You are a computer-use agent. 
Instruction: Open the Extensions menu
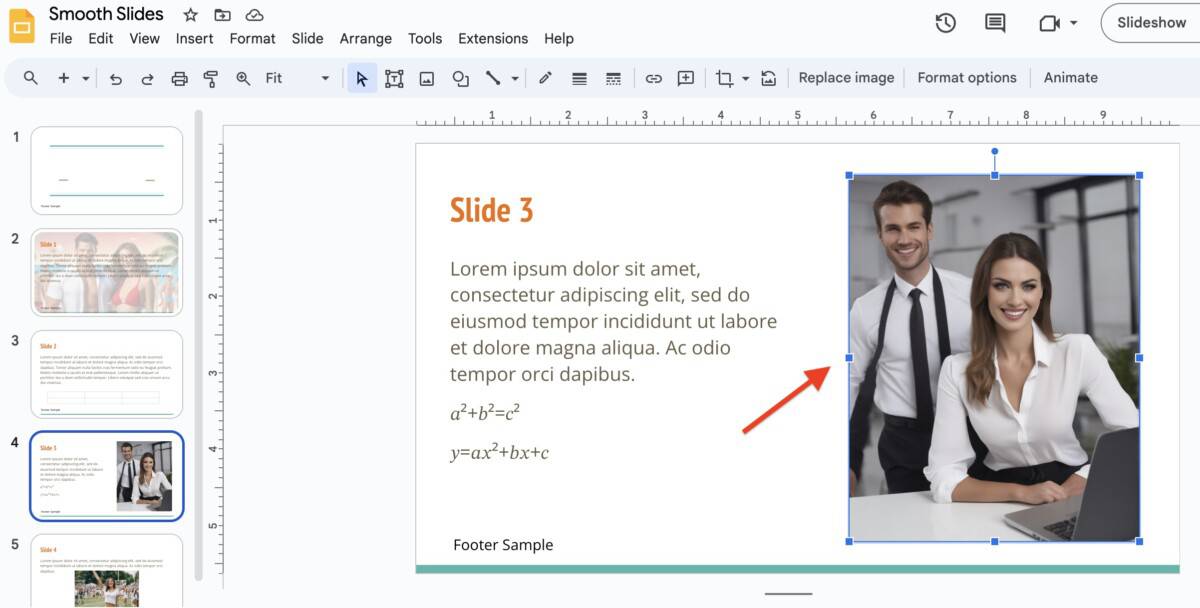click(x=492, y=38)
